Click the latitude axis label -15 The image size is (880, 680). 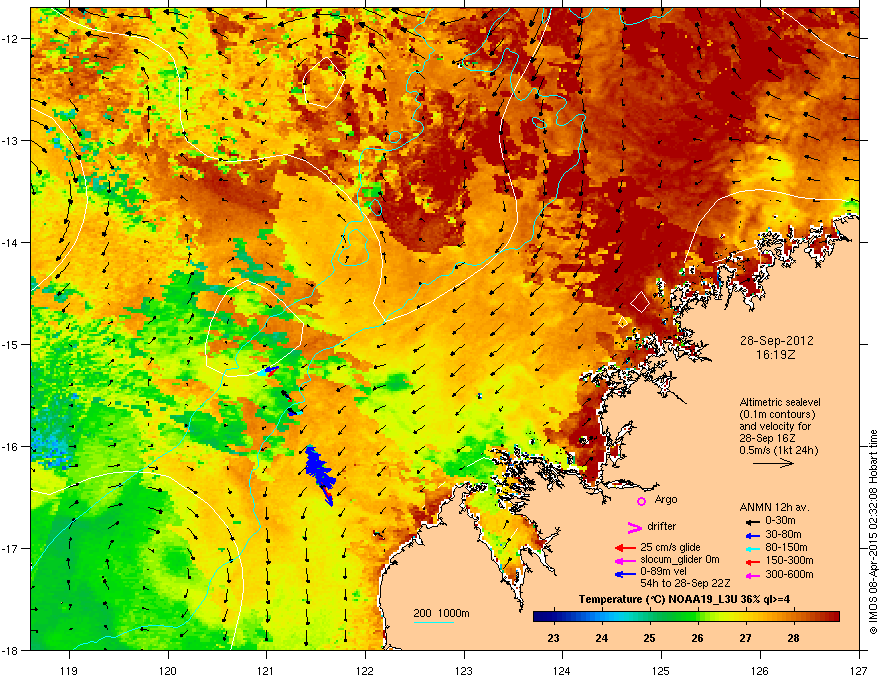[x=10, y=344]
